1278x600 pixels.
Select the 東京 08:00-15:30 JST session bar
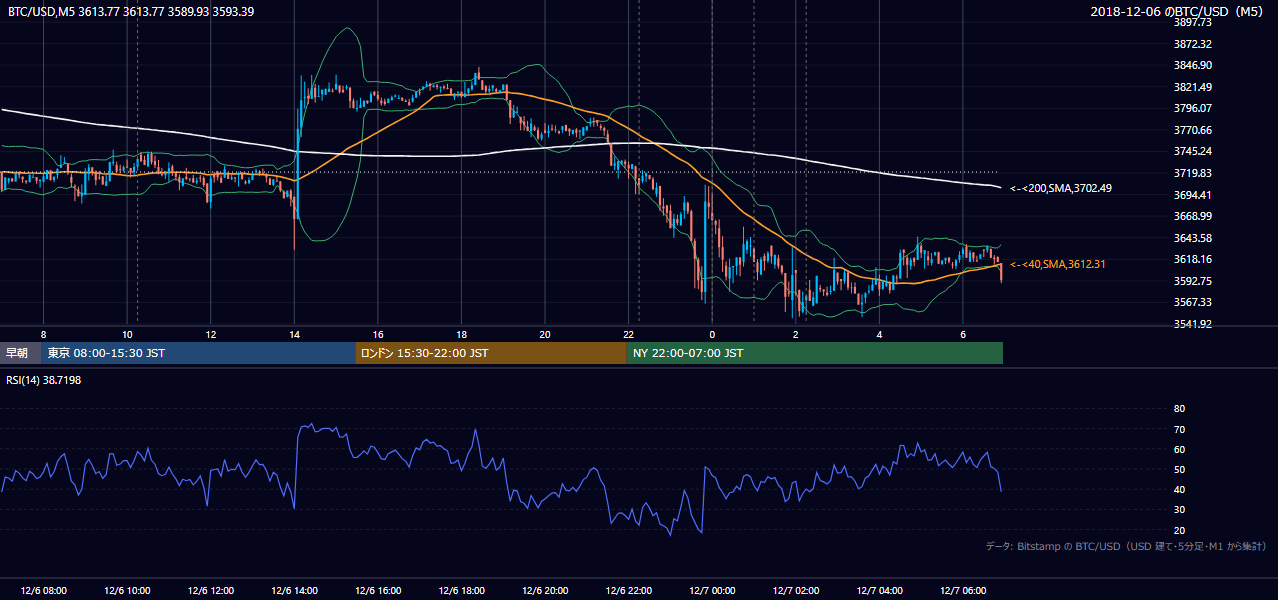pyautogui.click(x=198, y=353)
